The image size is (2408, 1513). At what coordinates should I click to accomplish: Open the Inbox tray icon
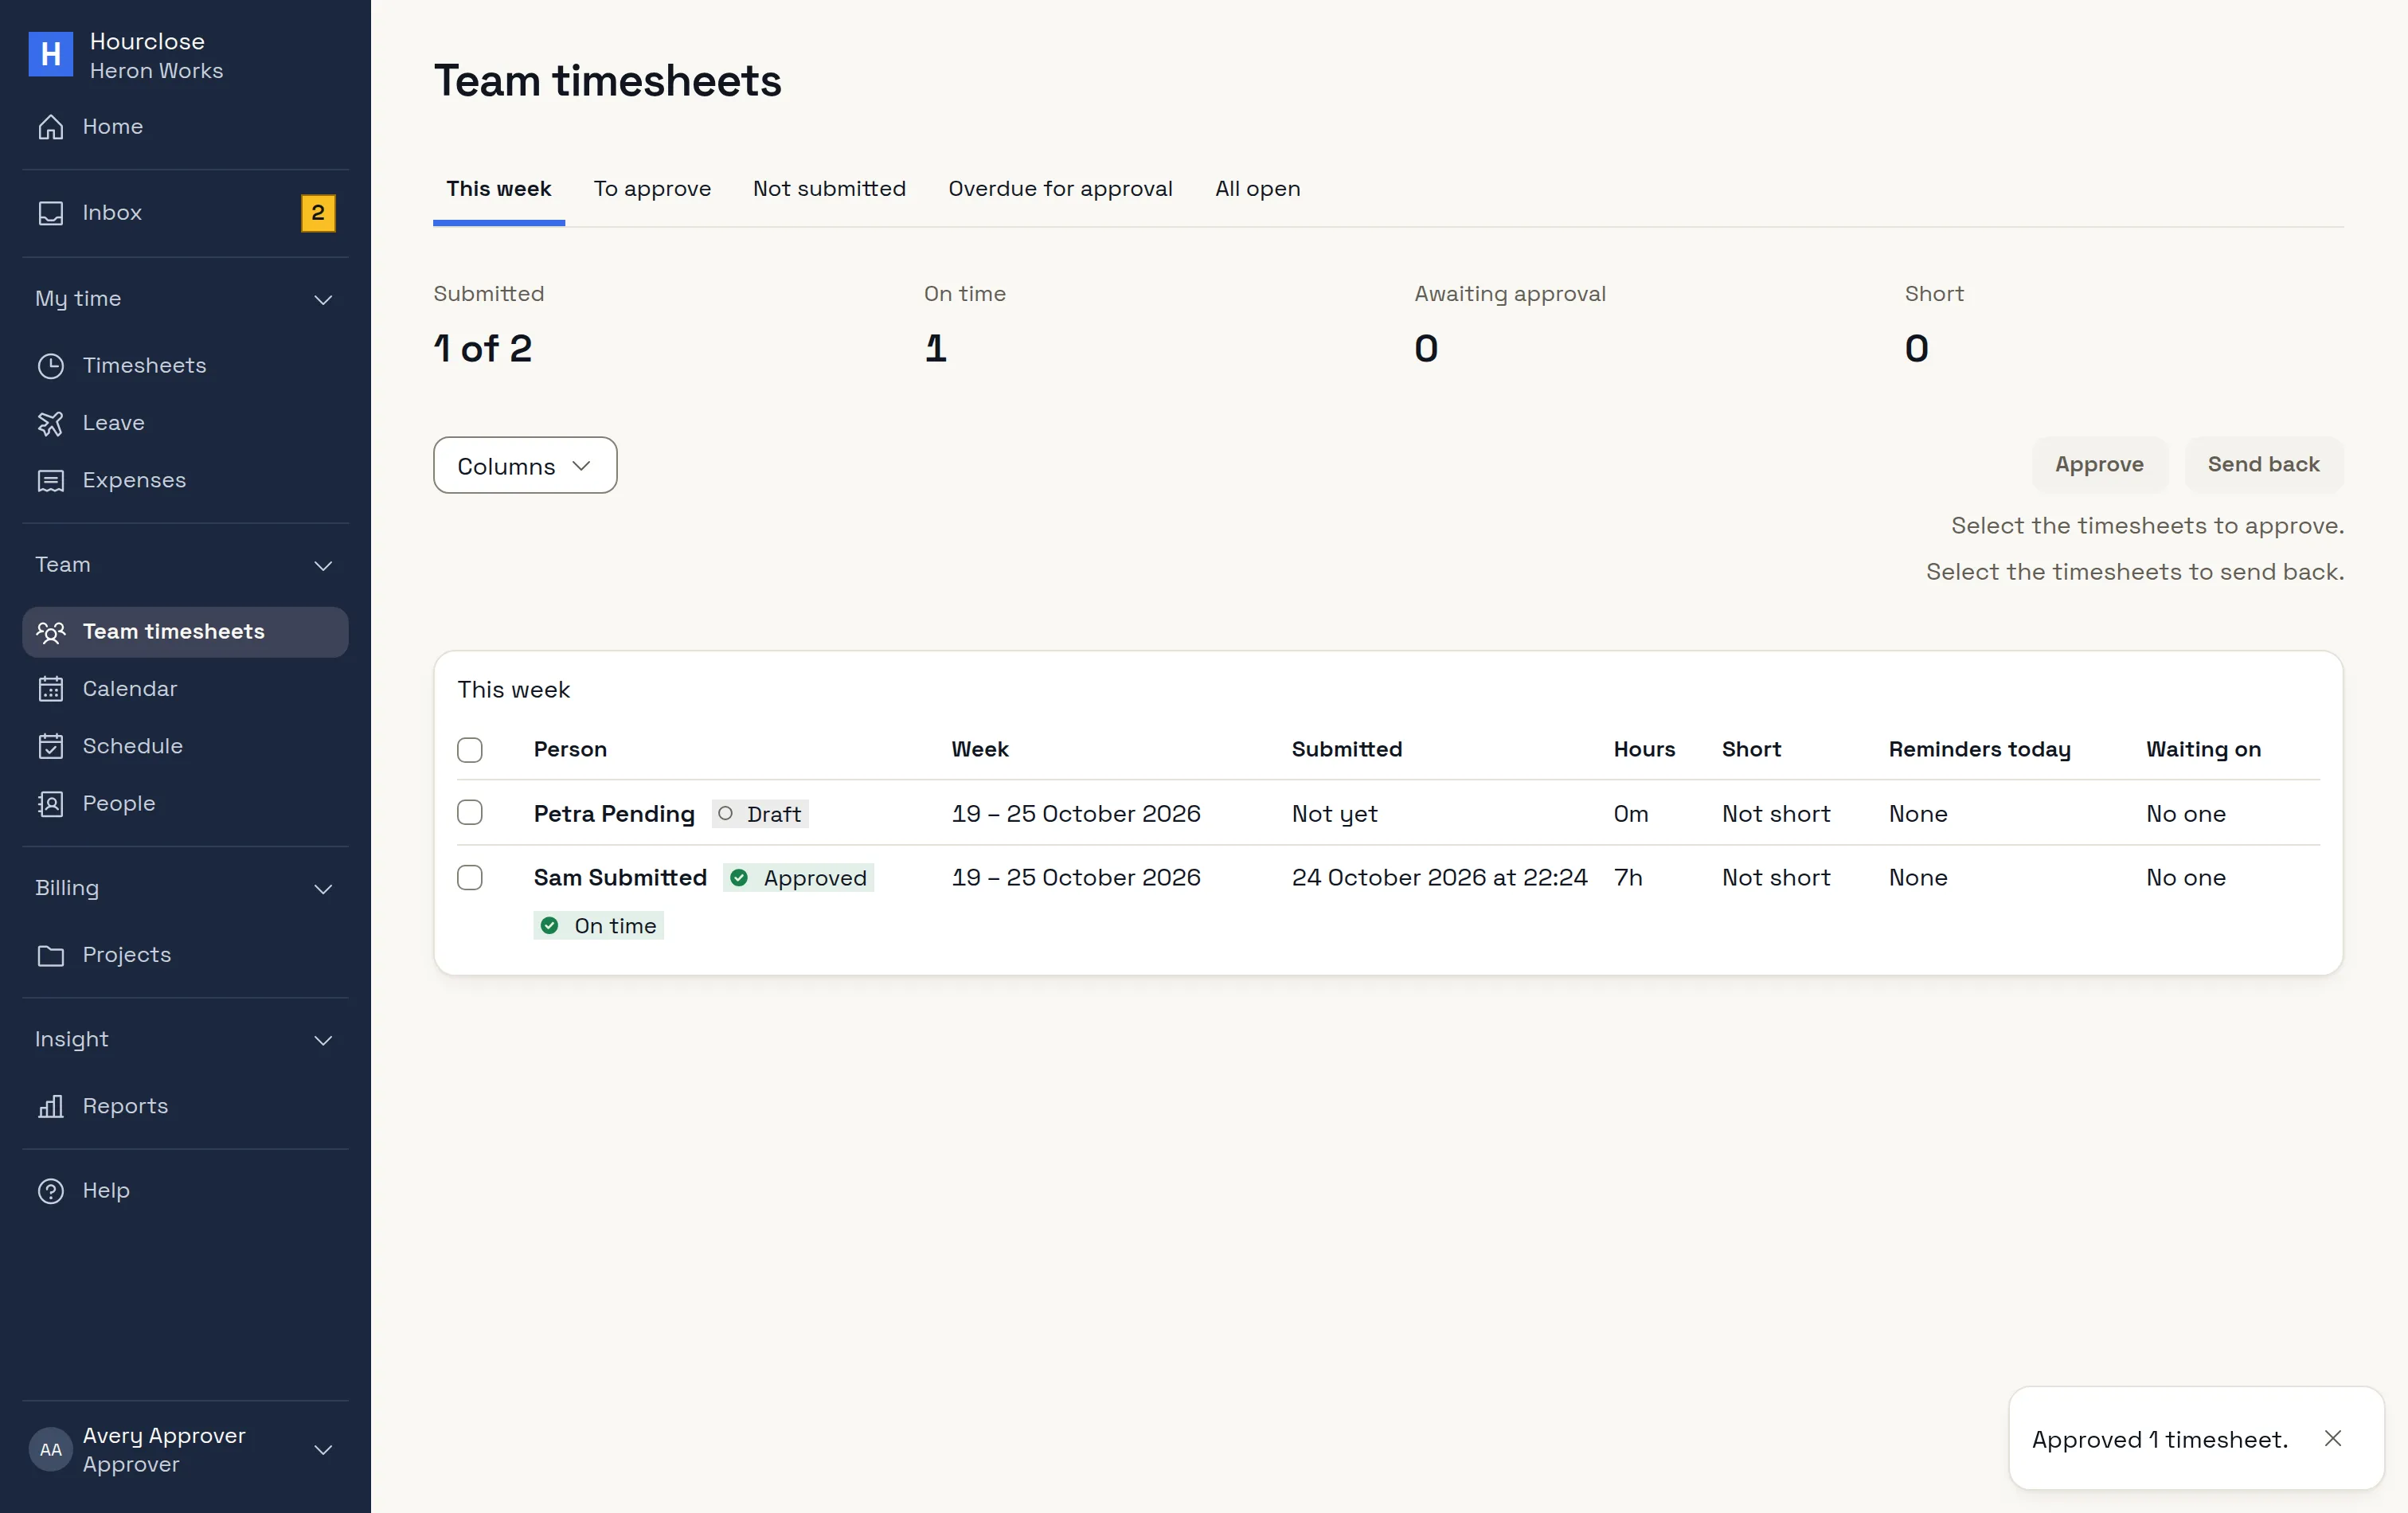(50, 213)
